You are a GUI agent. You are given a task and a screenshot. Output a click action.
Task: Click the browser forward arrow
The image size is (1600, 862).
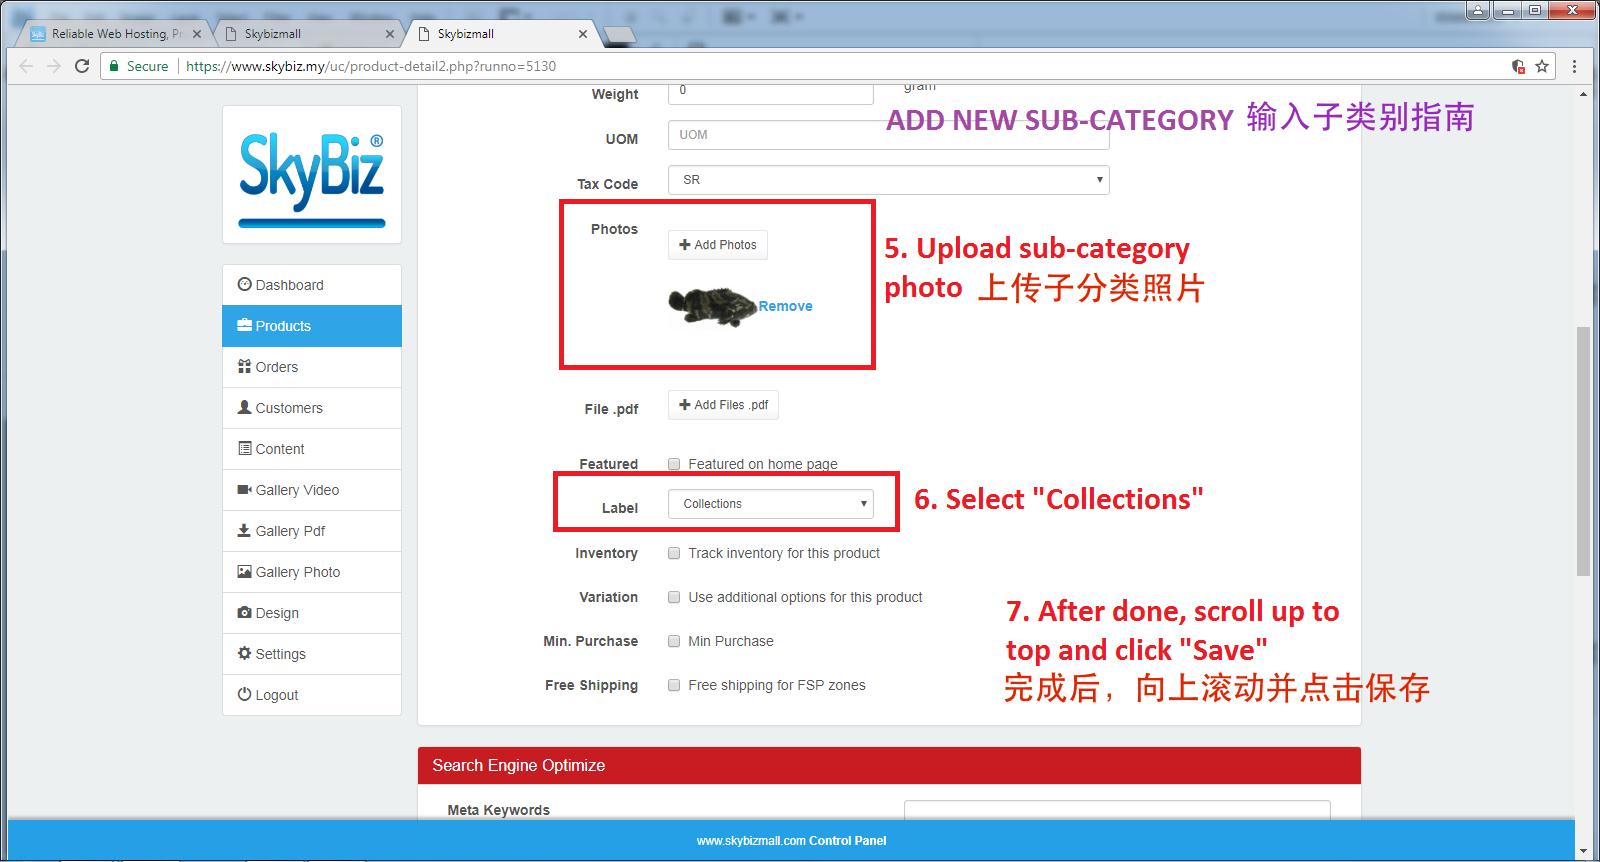click(54, 66)
